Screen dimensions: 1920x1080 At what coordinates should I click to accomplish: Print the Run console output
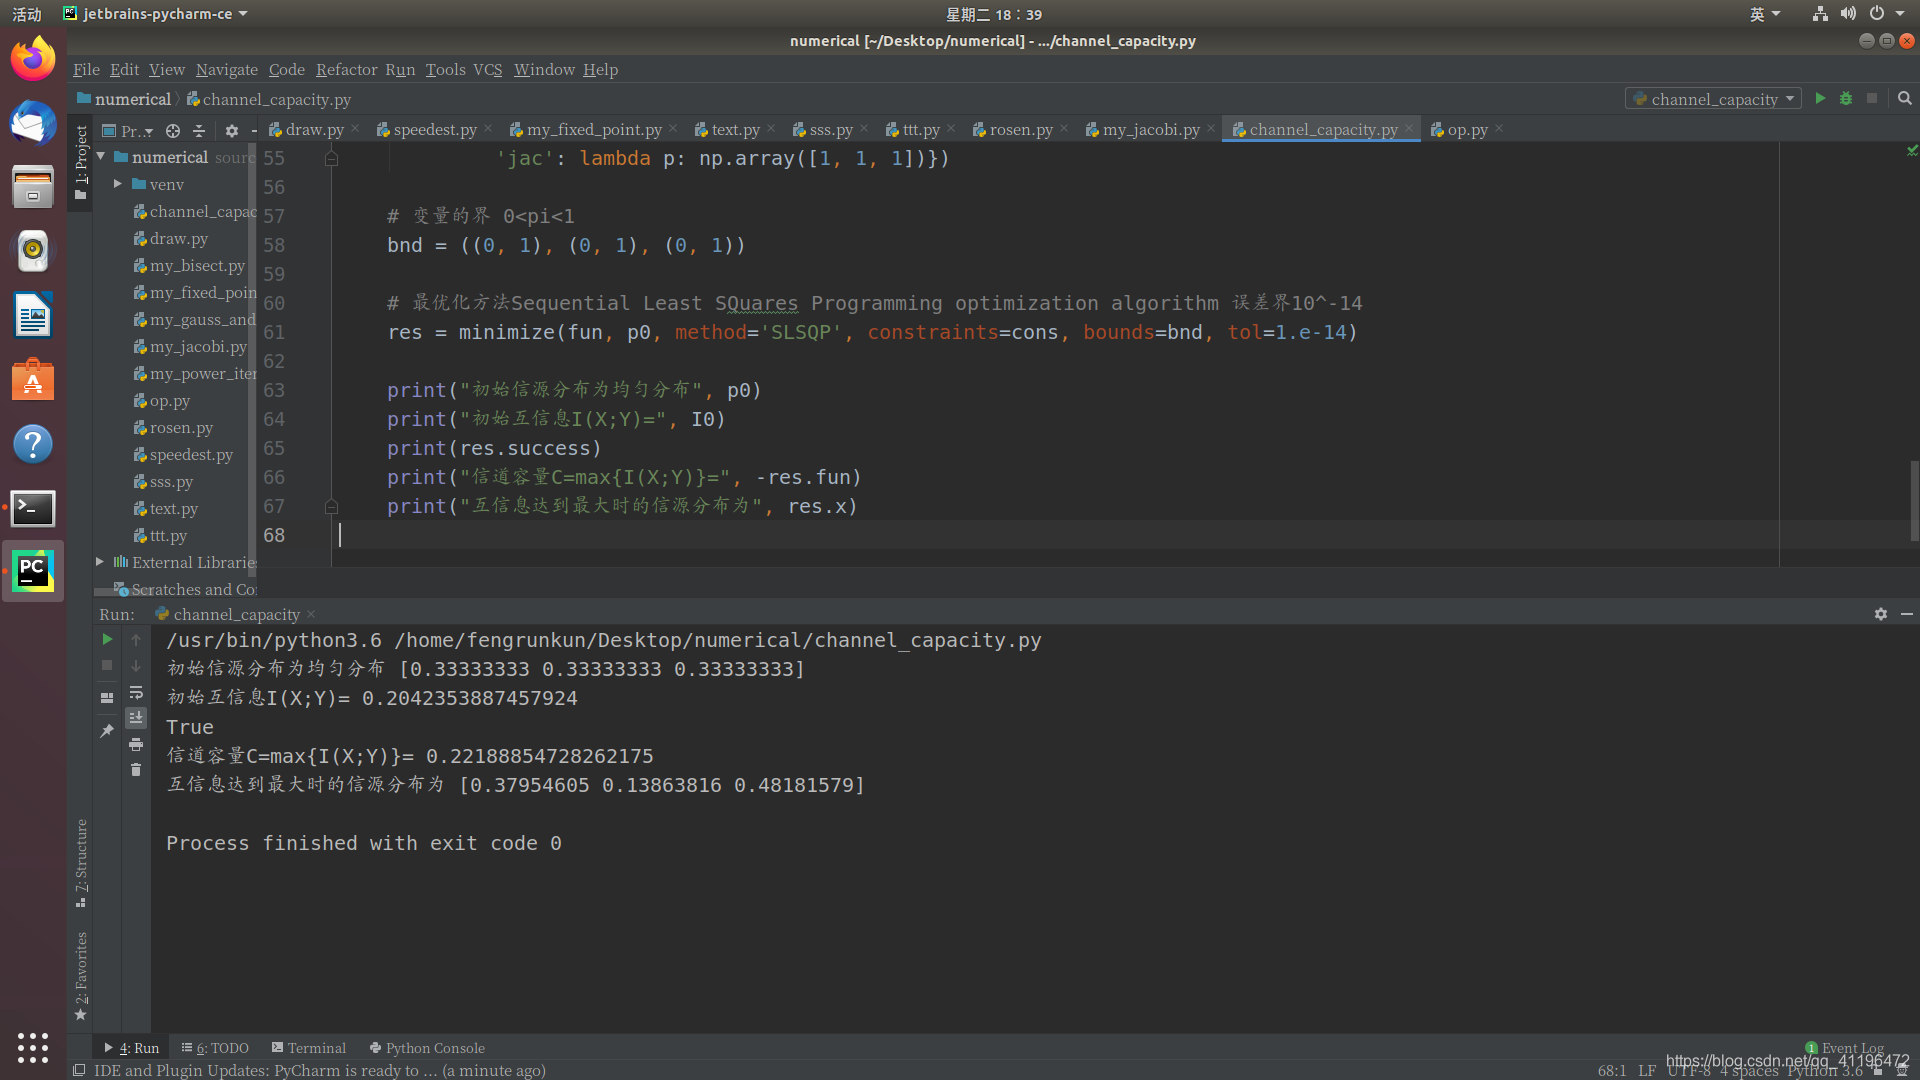click(x=136, y=744)
